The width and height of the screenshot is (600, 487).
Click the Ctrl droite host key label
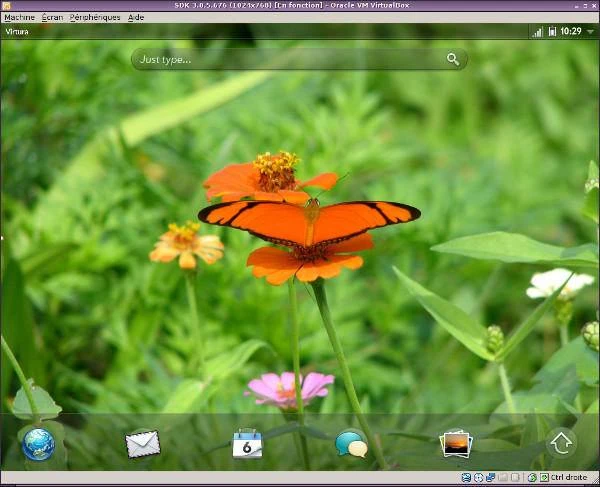[x=568, y=477]
